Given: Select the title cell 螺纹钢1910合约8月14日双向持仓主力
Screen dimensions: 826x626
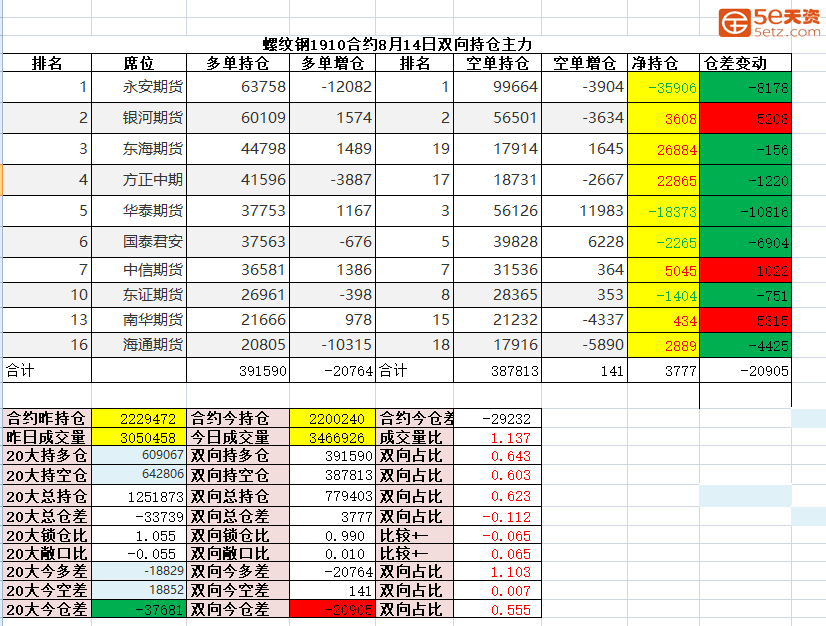Looking at the screenshot, I should click(397, 45).
